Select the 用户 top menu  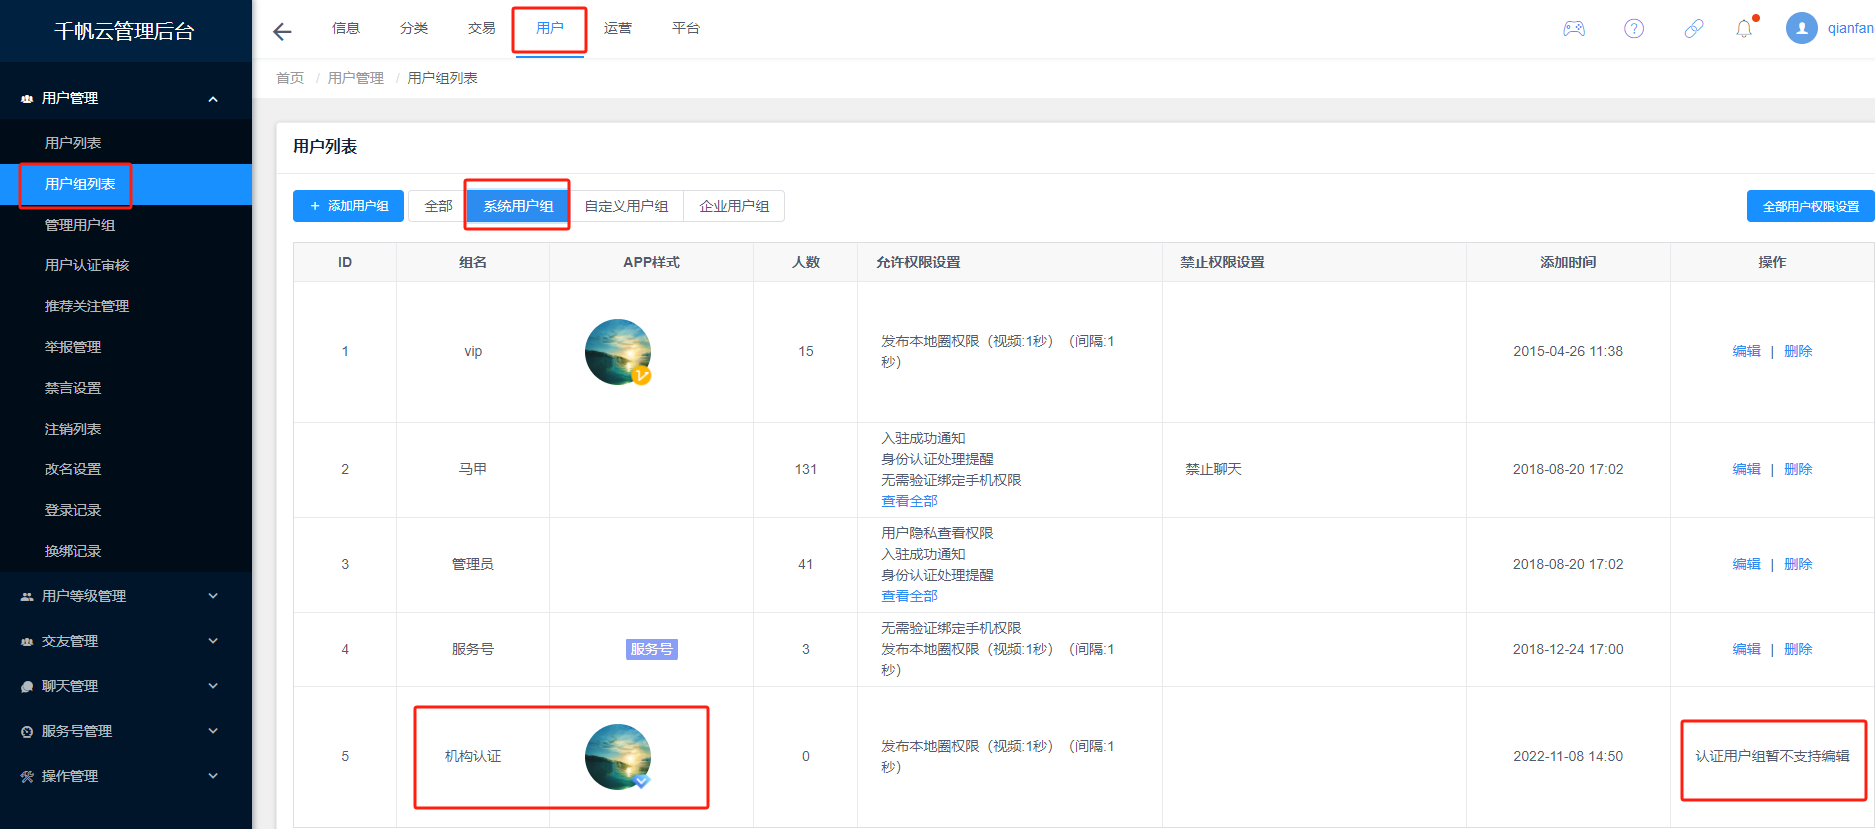point(550,28)
